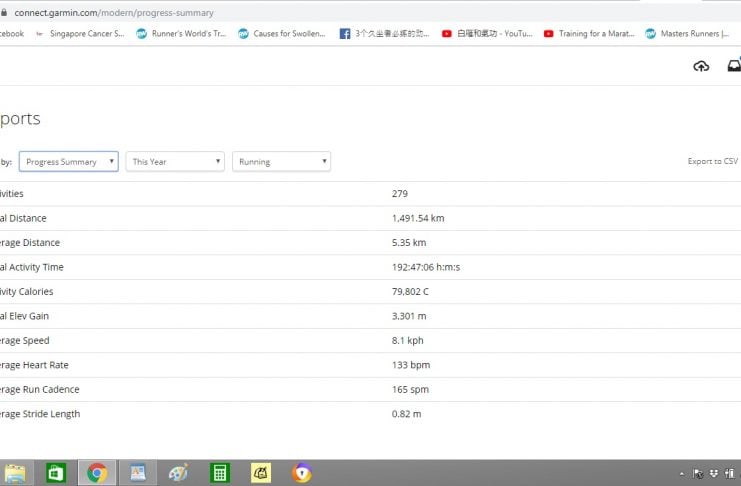Click the average speed value 8.1 kph

407,340
